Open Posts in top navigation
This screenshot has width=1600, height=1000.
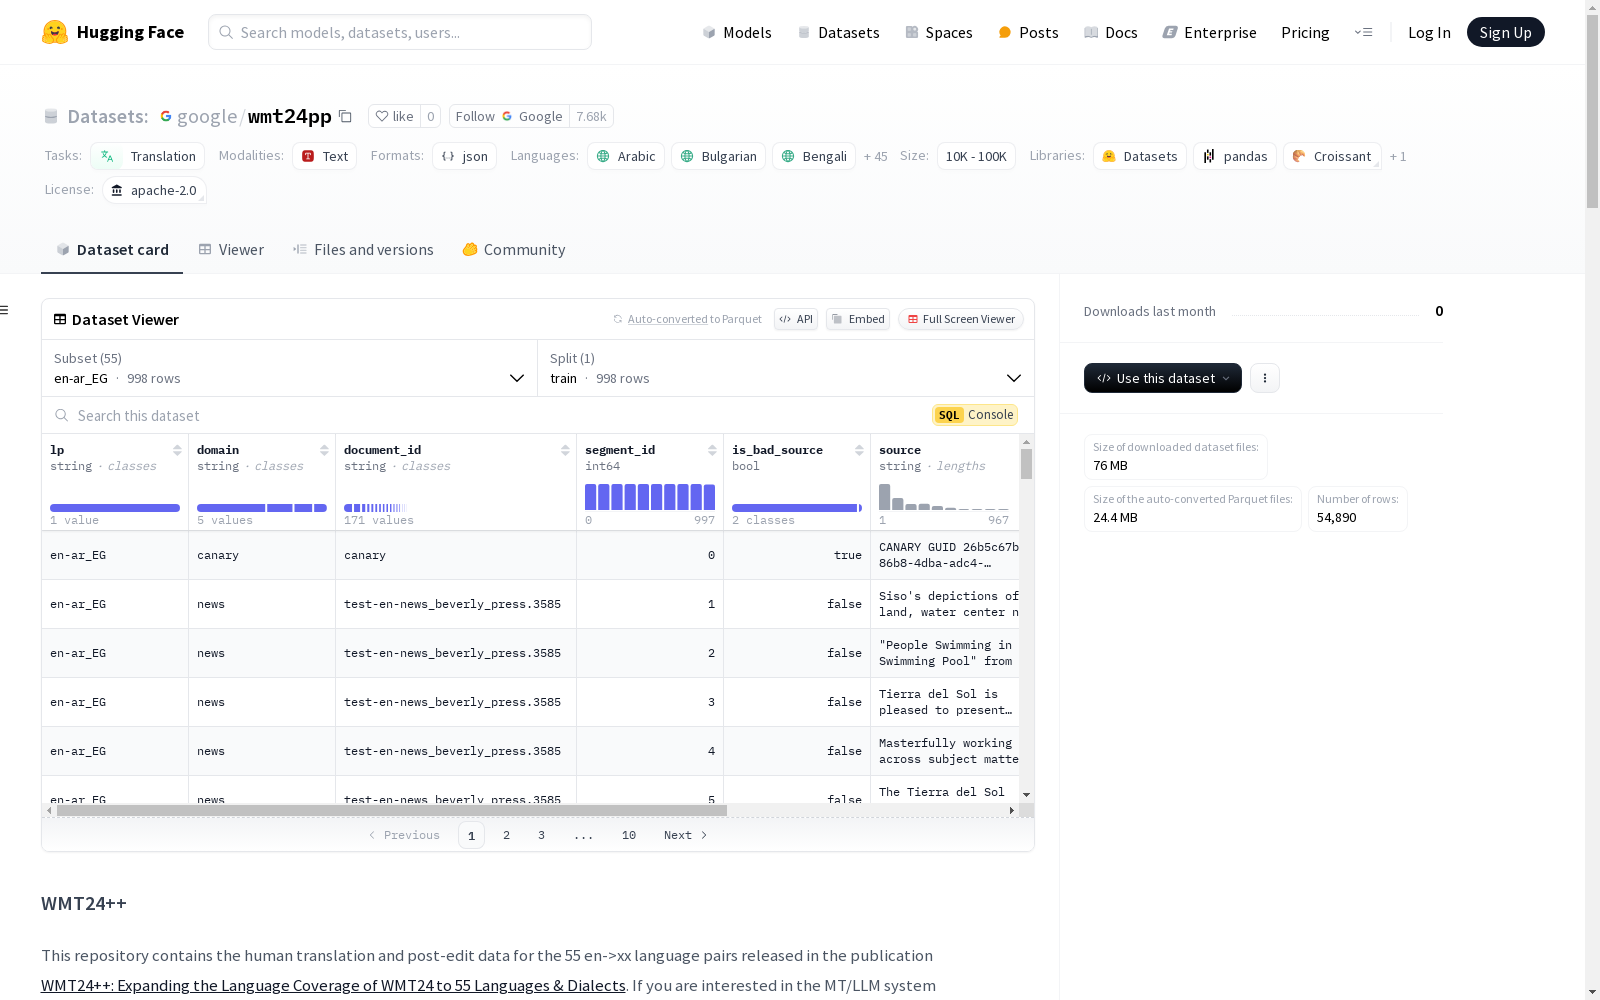click(1028, 32)
